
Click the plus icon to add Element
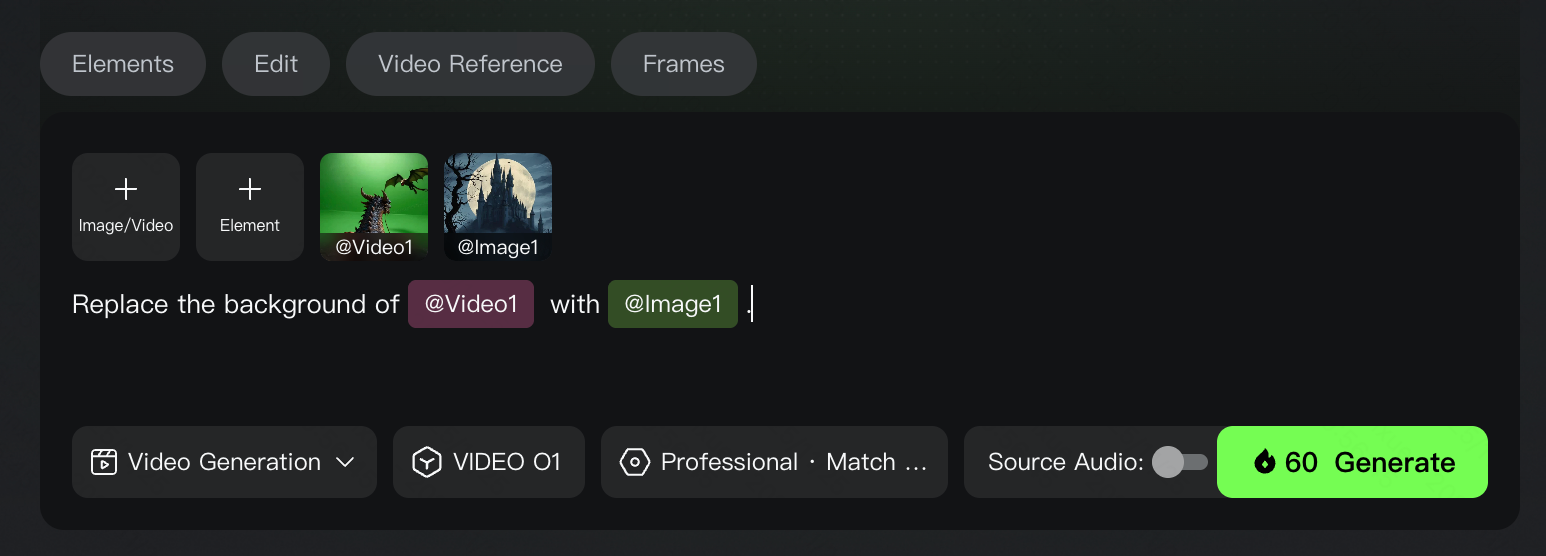(x=250, y=189)
